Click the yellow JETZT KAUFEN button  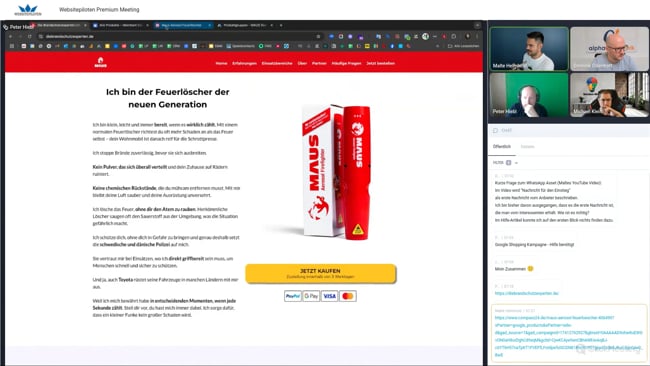coord(320,274)
